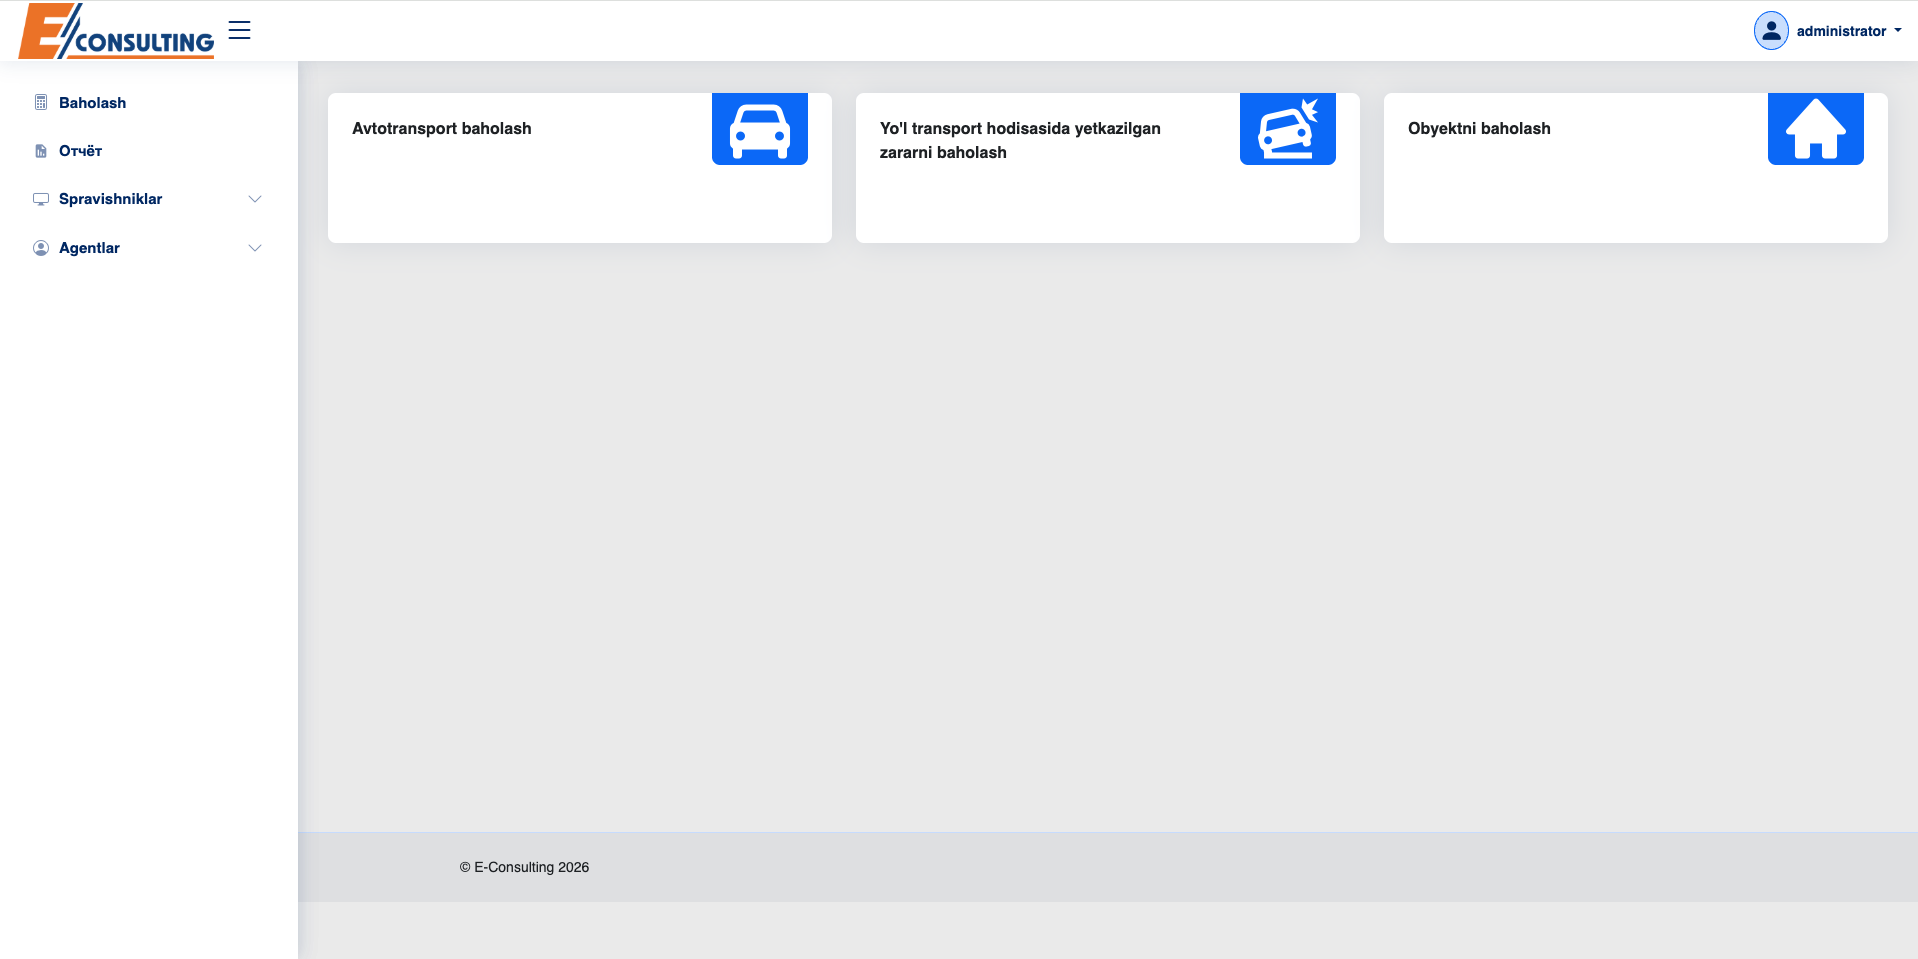The height and width of the screenshot is (959, 1918).
Task: Click the car crash icon
Action: pyautogui.click(x=1288, y=129)
